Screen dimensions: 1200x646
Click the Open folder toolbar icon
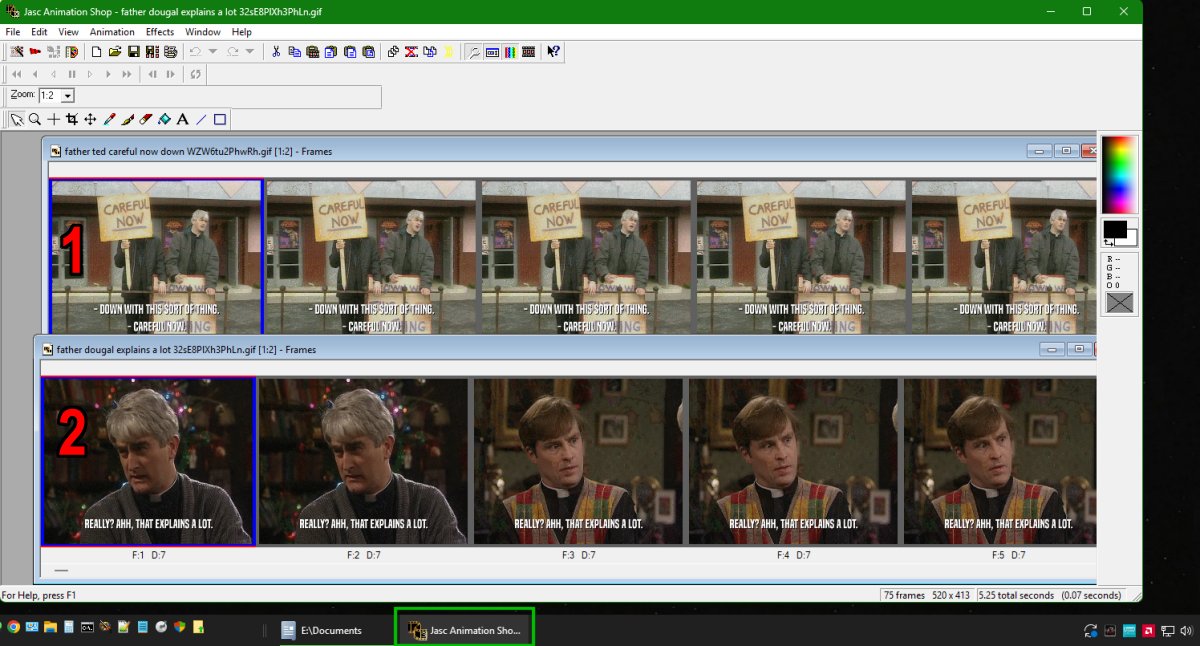pyautogui.click(x=115, y=51)
